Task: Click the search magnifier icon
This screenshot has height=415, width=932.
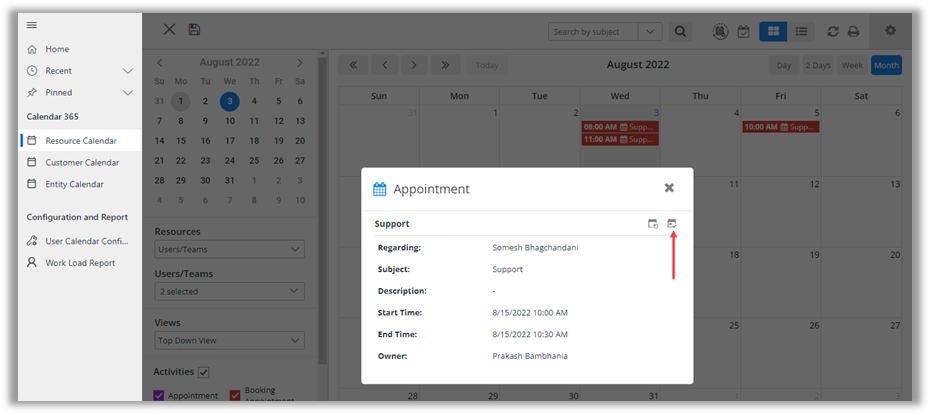Action: 681,32
